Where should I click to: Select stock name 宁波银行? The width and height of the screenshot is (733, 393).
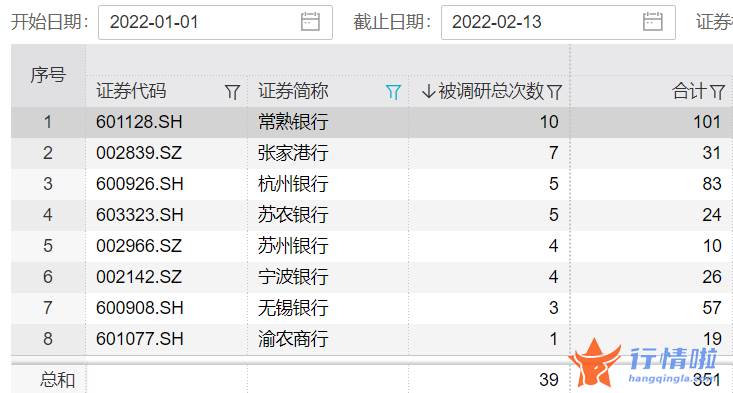pyautogui.click(x=293, y=277)
